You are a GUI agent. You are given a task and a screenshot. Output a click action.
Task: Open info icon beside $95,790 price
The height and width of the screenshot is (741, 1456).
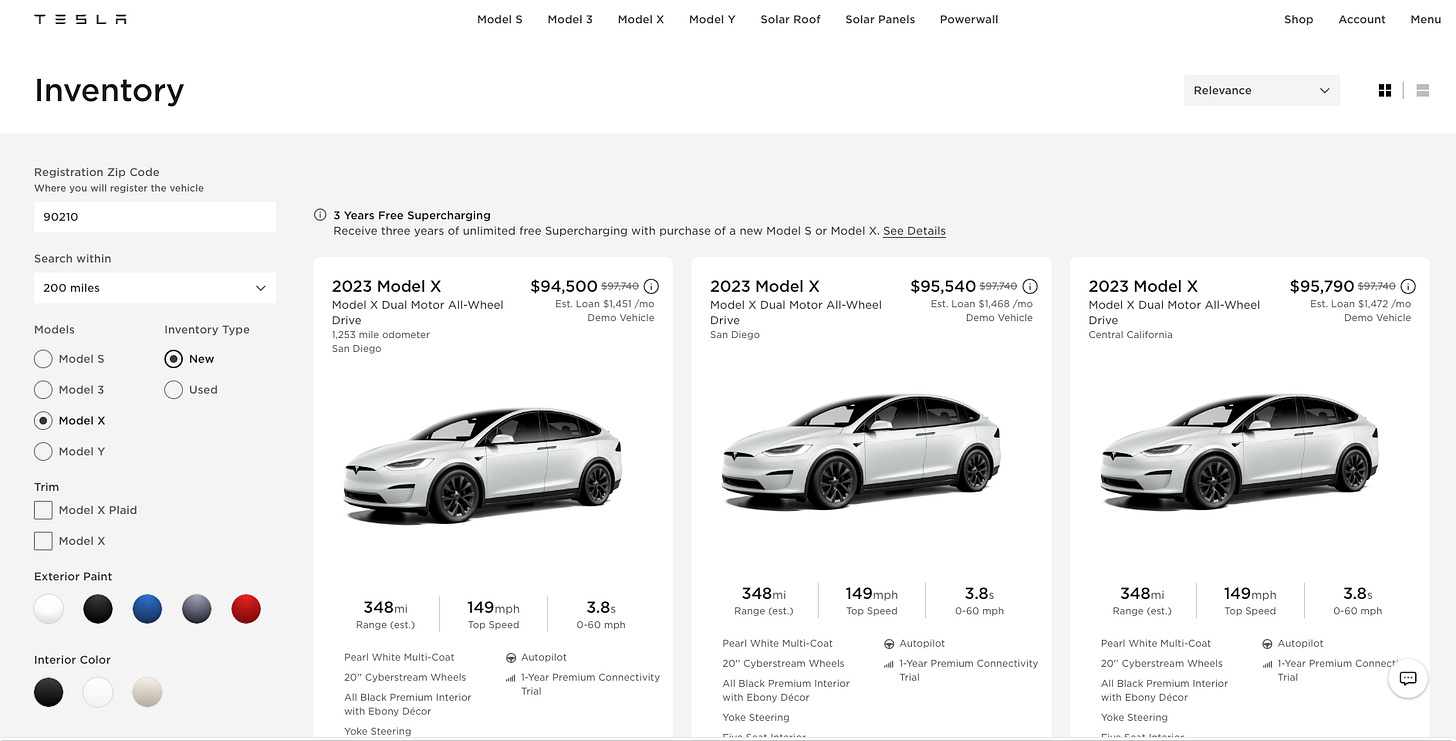click(x=1408, y=286)
